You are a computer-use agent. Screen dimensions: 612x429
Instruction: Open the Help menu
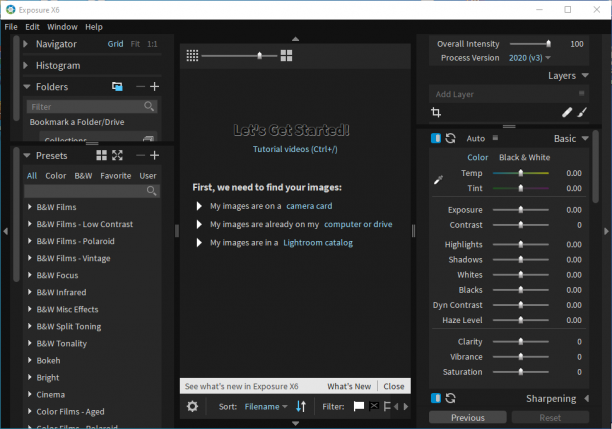pyautogui.click(x=94, y=27)
